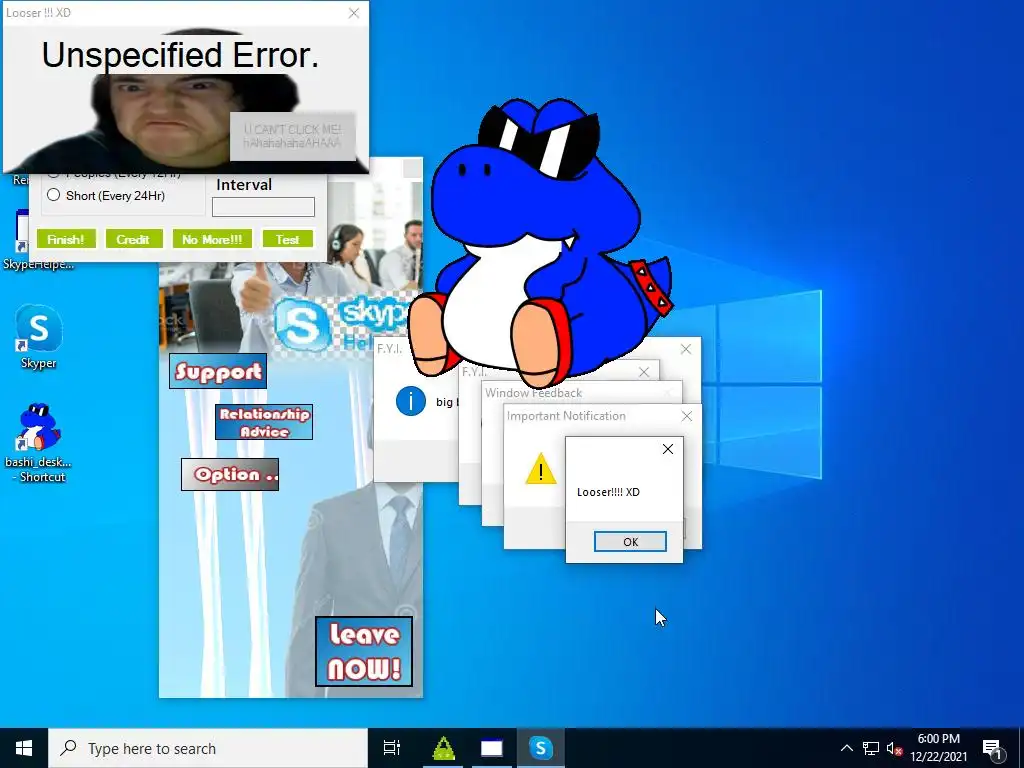This screenshot has width=1024, height=768.
Task: Click the Test button
Action: click(287, 239)
